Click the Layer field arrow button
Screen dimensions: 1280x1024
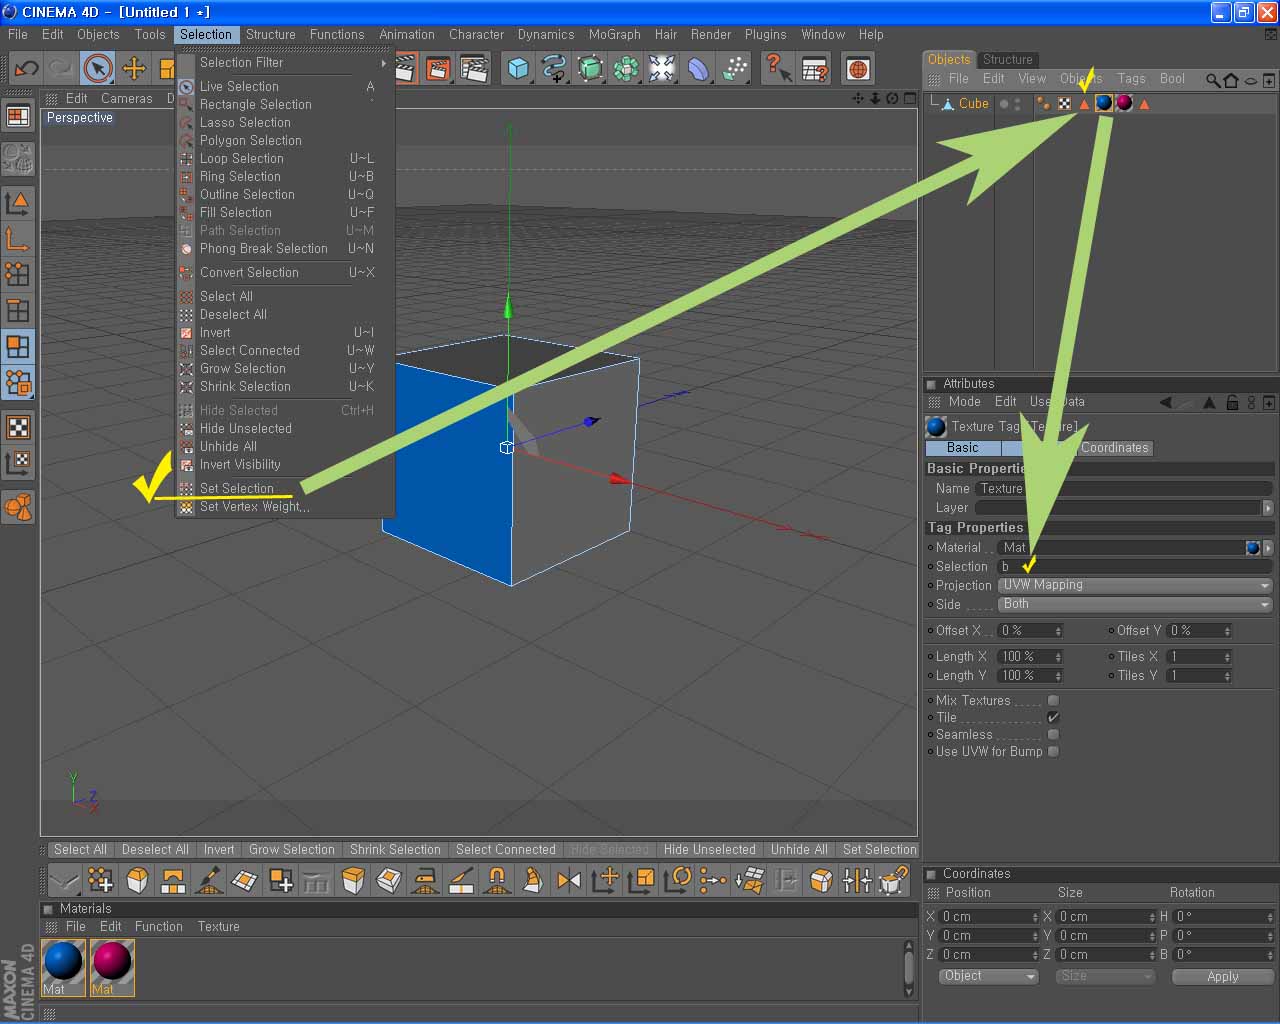(1268, 508)
